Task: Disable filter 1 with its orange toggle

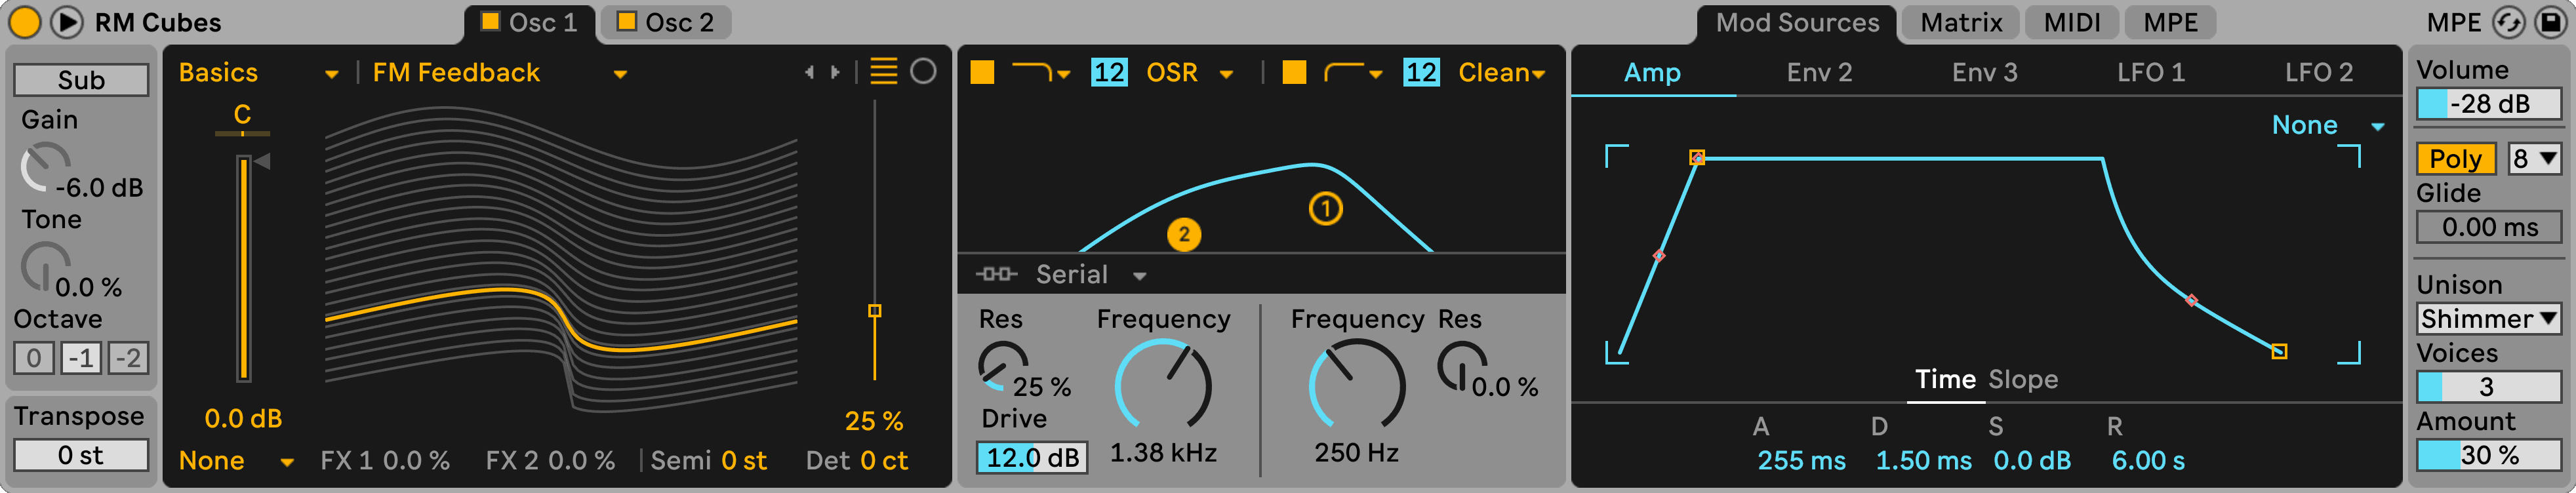Action: click(982, 72)
